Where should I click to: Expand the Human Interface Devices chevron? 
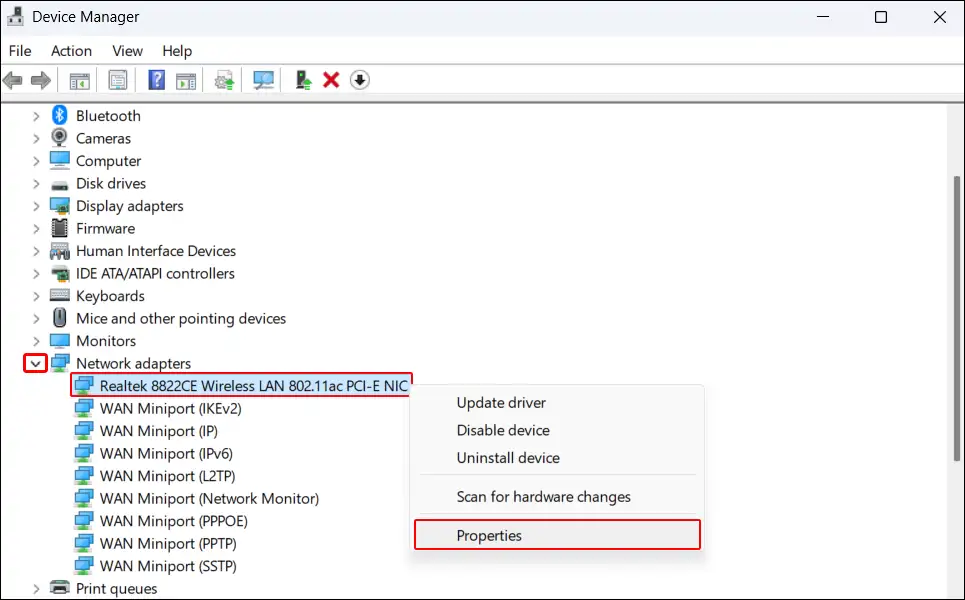(36, 251)
